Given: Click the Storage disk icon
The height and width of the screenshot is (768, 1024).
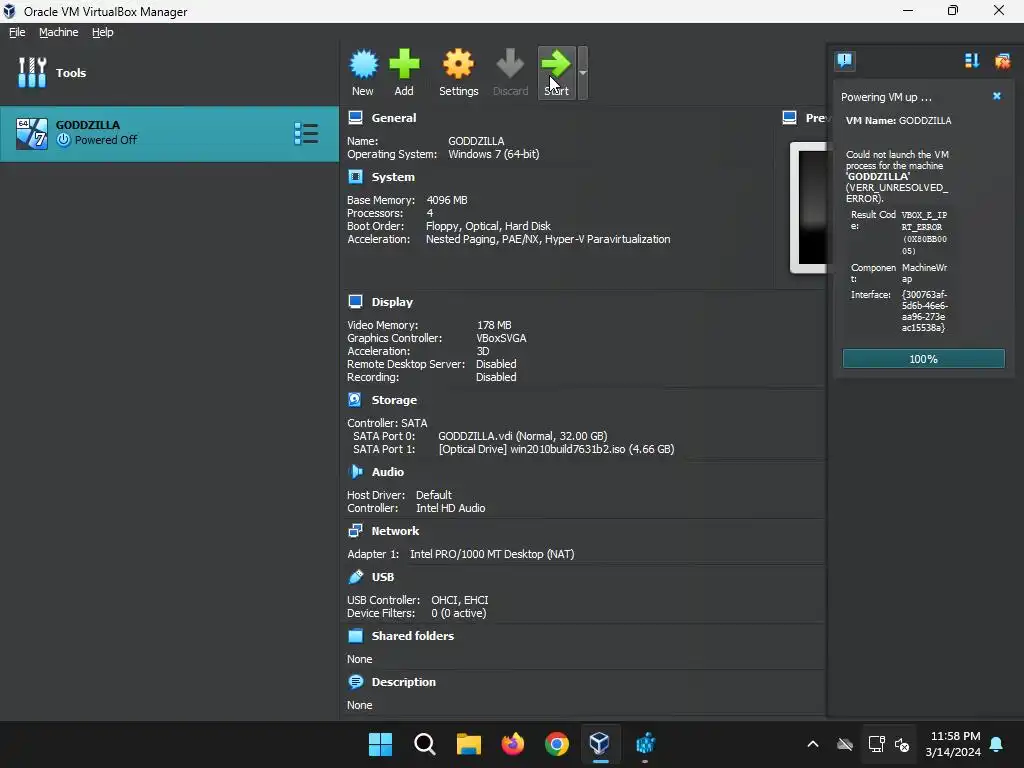Looking at the screenshot, I should click(355, 399).
